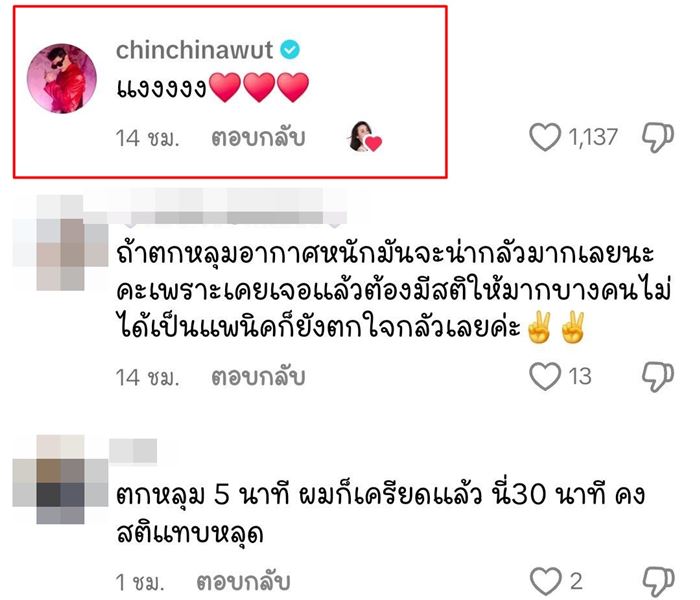Image resolution: width=700 pixels, height=600 pixels.
Task: Dislike the comment with 13 likes
Action: (x=658, y=377)
